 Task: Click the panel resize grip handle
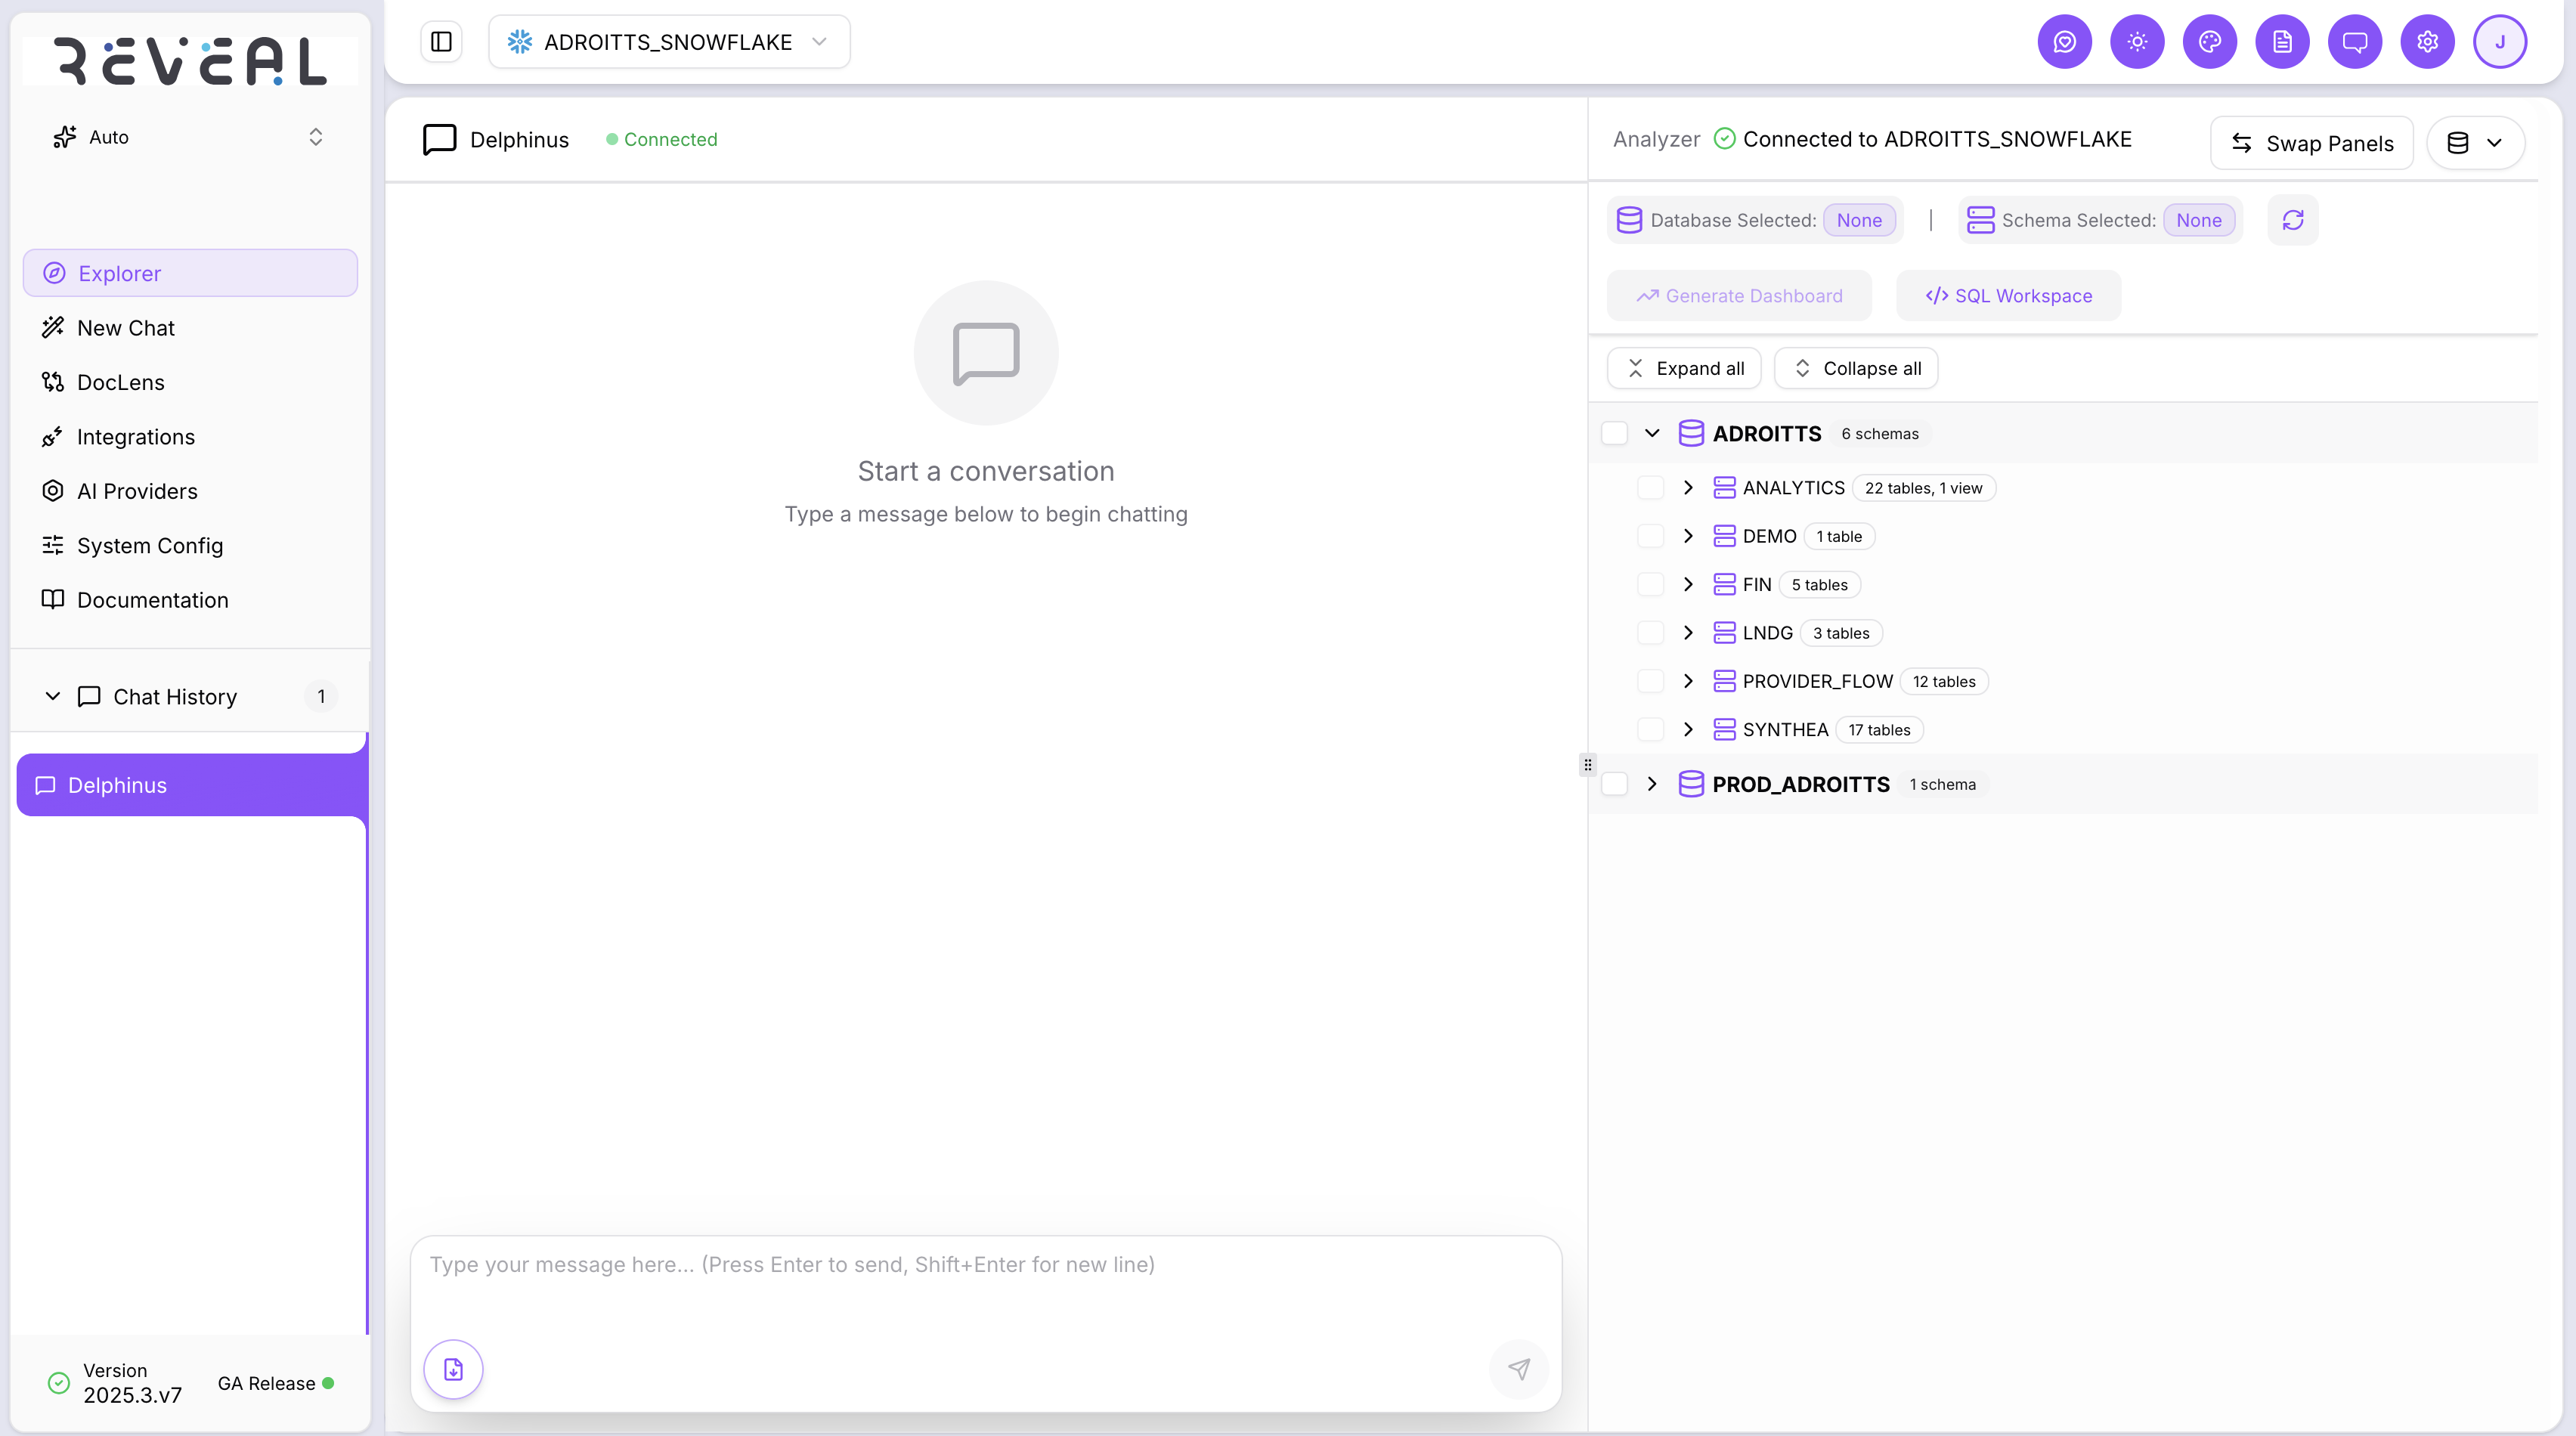[1587, 765]
